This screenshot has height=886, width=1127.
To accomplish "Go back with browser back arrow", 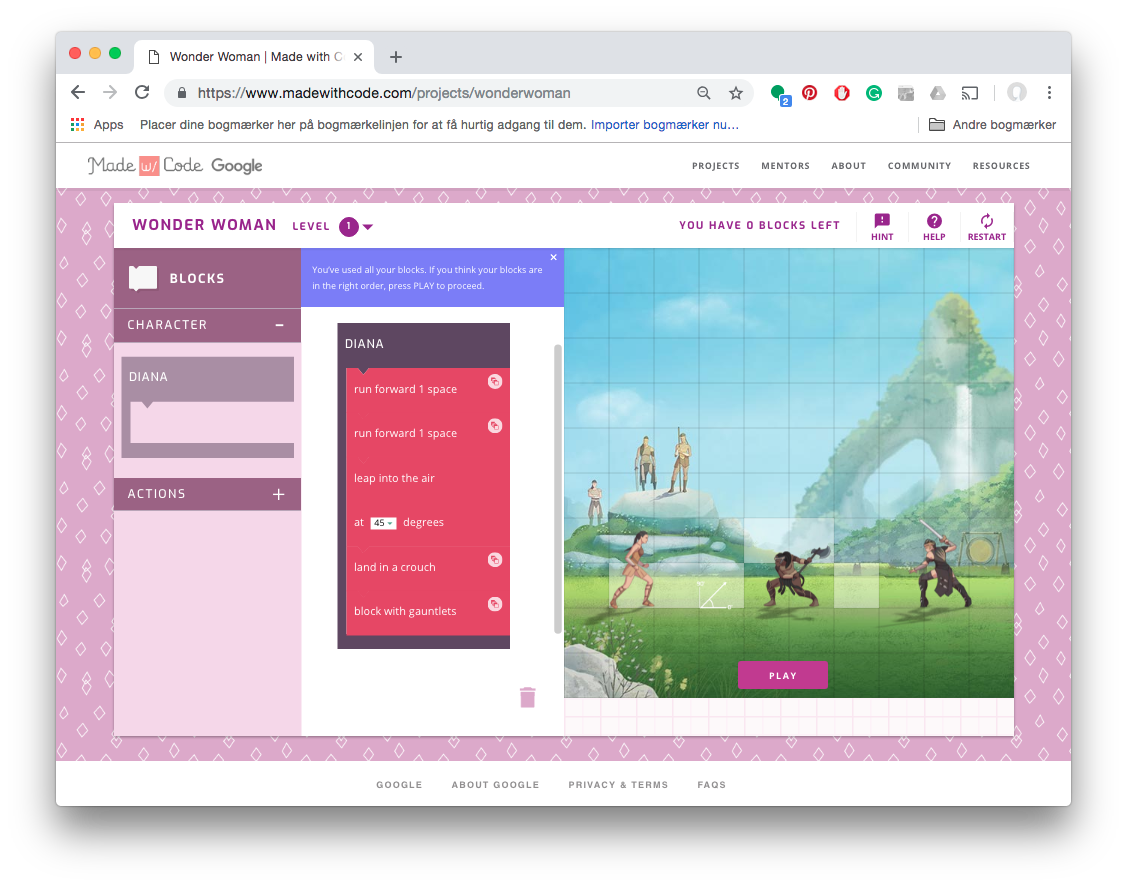I will pyautogui.click(x=78, y=93).
